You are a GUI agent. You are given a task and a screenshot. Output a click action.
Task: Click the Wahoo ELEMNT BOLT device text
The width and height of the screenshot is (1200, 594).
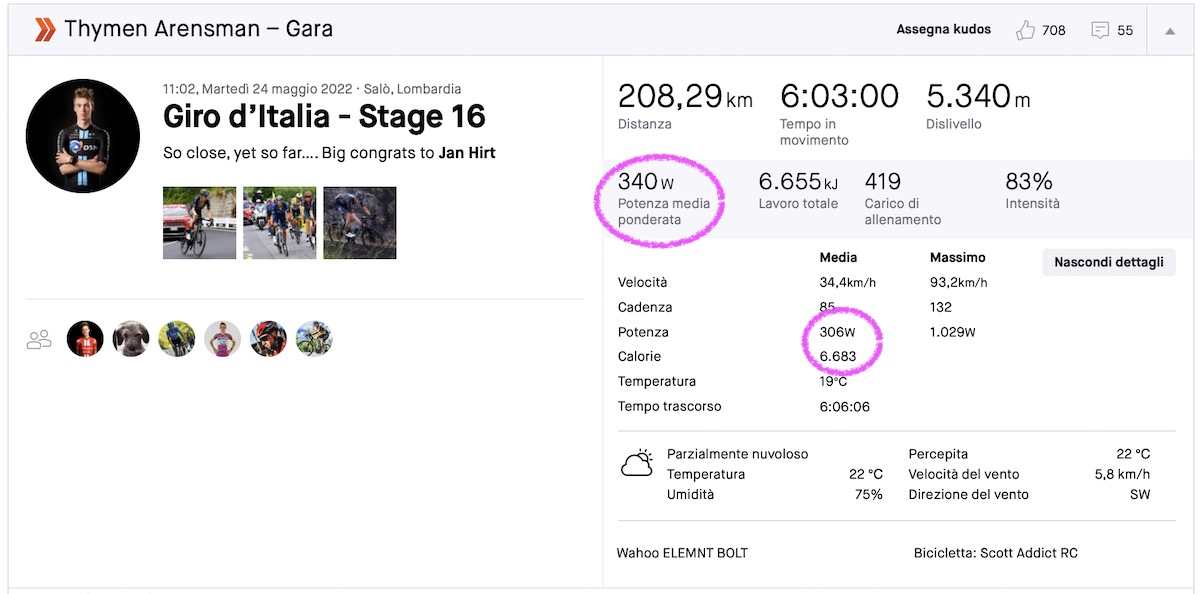pyautogui.click(x=682, y=553)
